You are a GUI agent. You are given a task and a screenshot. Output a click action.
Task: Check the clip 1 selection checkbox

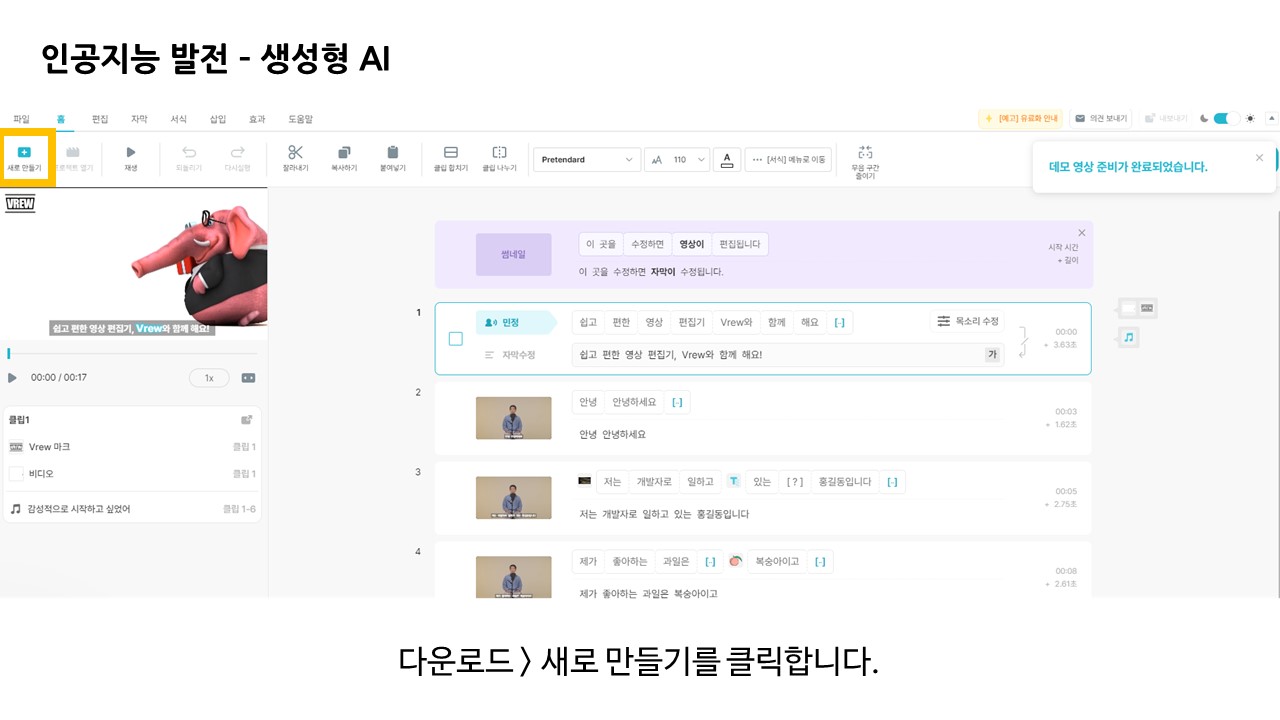click(x=455, y=339)
